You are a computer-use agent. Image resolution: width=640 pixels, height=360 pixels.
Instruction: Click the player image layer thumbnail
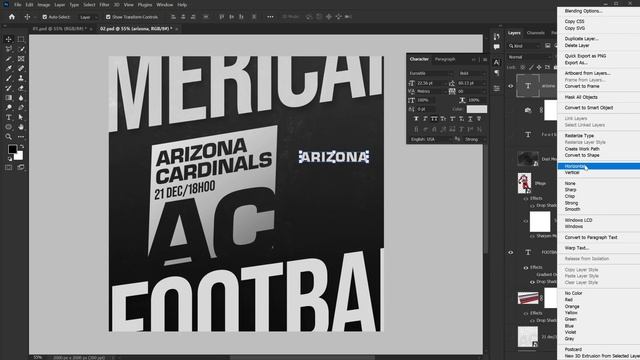(524, 183)
